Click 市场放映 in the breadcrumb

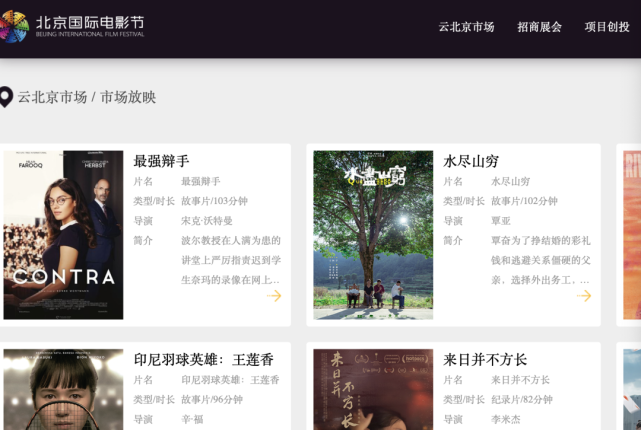128,97
